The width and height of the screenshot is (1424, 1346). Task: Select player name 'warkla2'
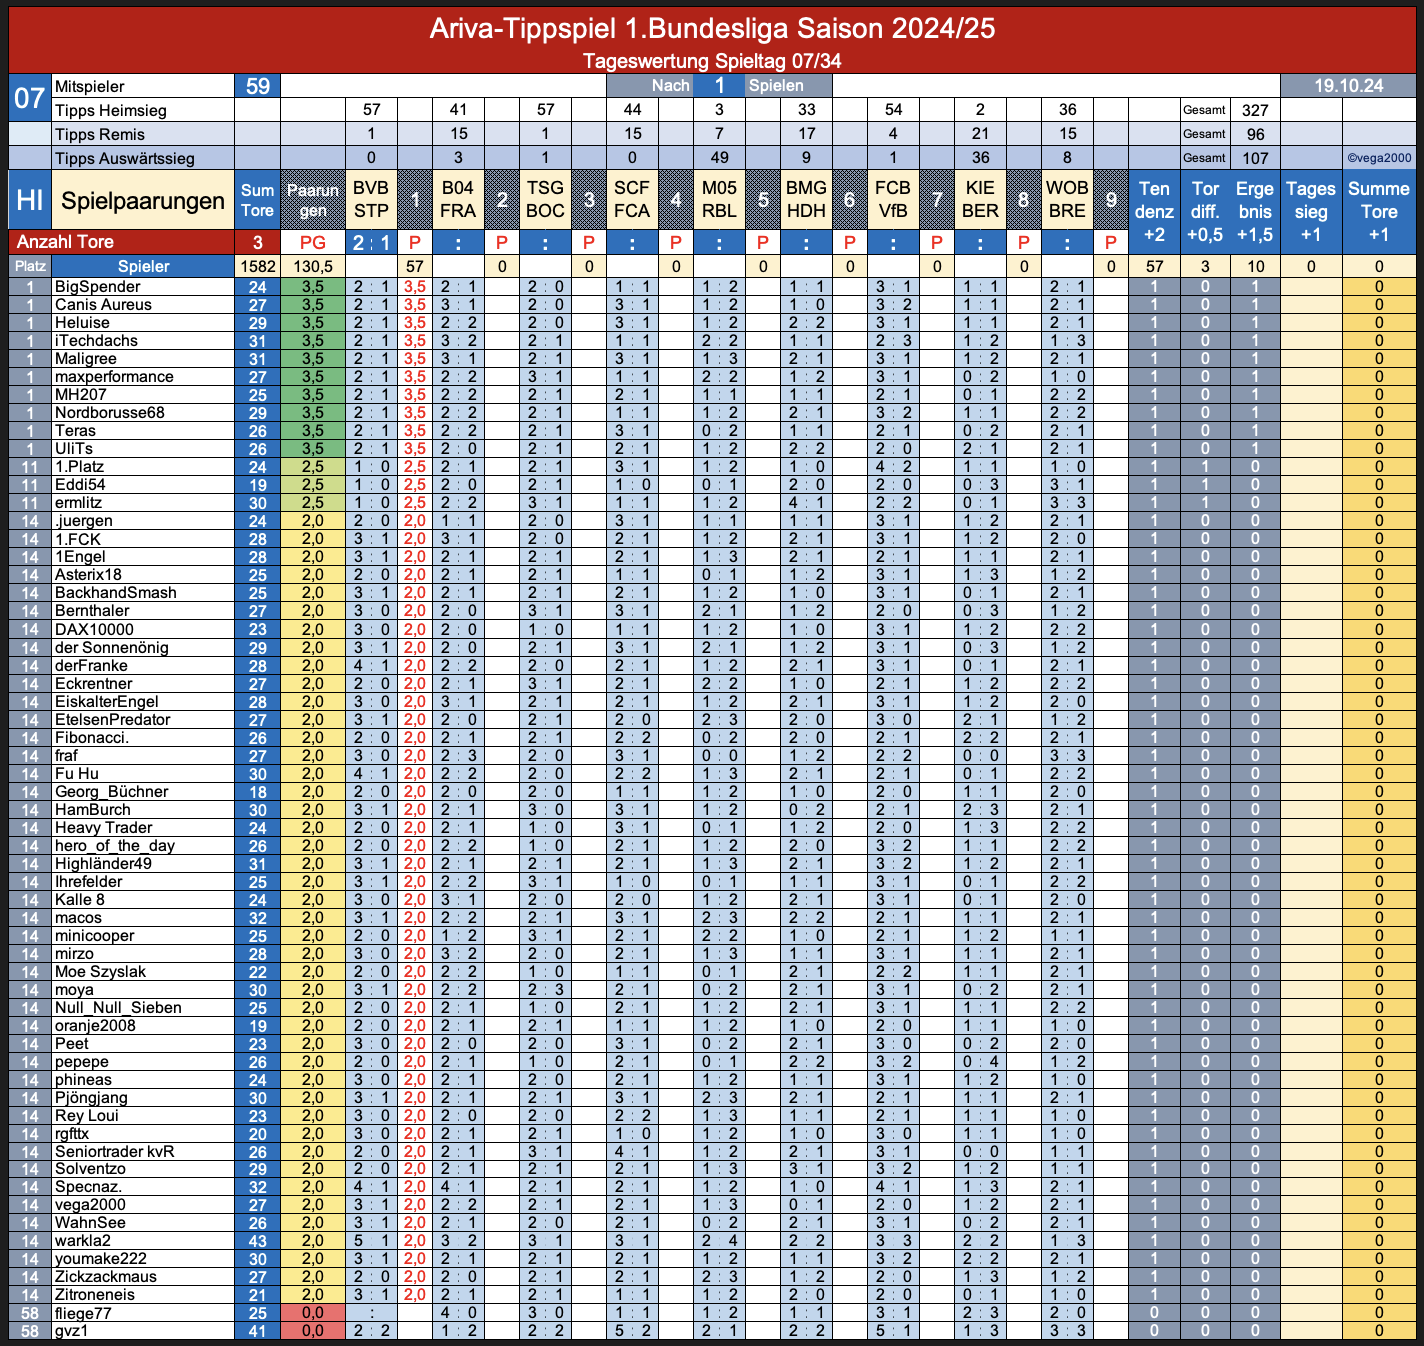pyautogui.click(x=82, y=1240)
